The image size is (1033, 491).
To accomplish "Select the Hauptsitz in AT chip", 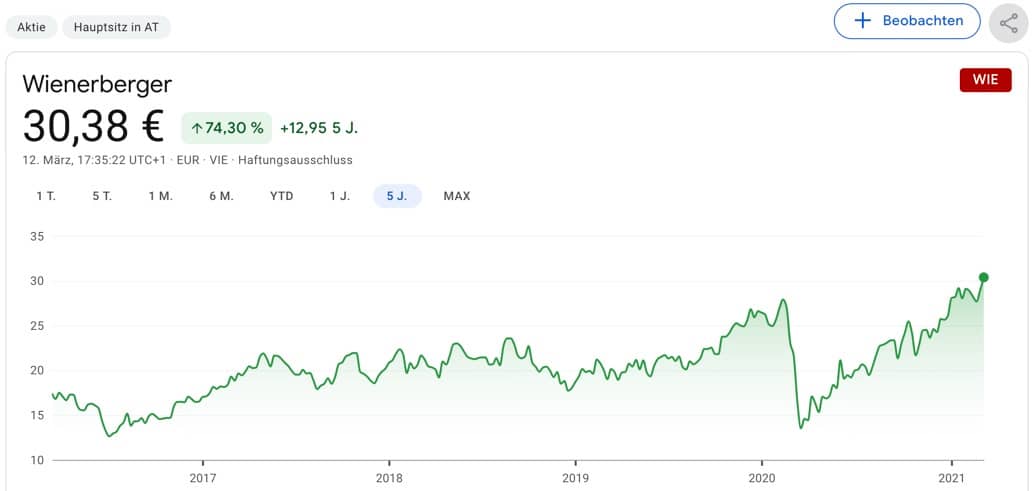I will point(117,28).
